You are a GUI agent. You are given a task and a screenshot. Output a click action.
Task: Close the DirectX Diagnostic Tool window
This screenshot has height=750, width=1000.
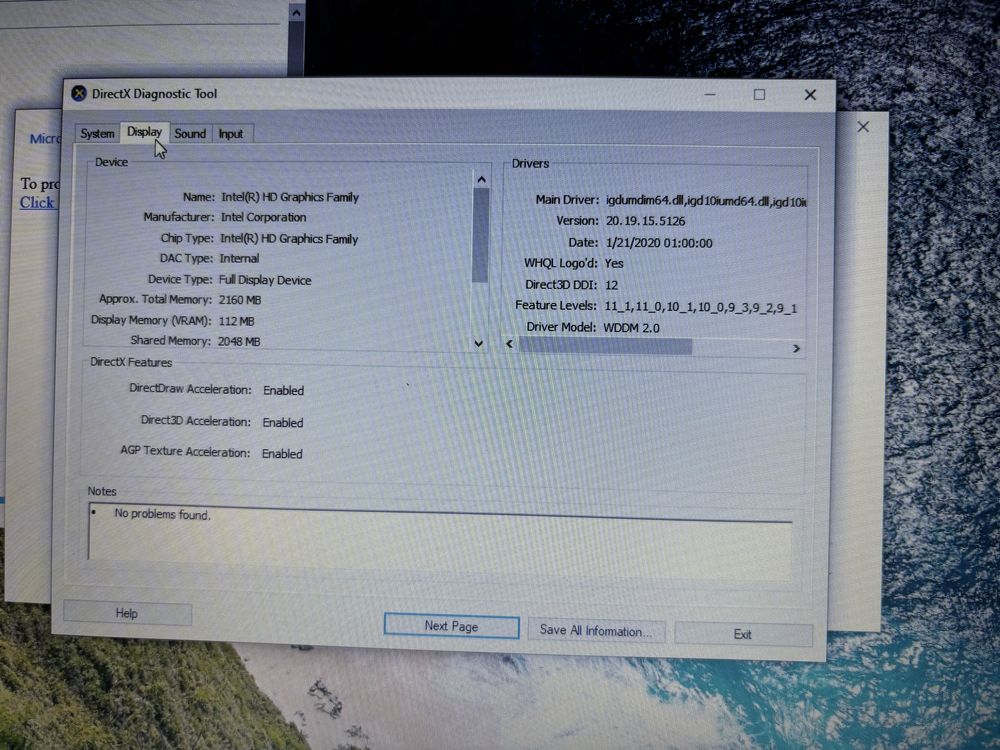(810, 95)
